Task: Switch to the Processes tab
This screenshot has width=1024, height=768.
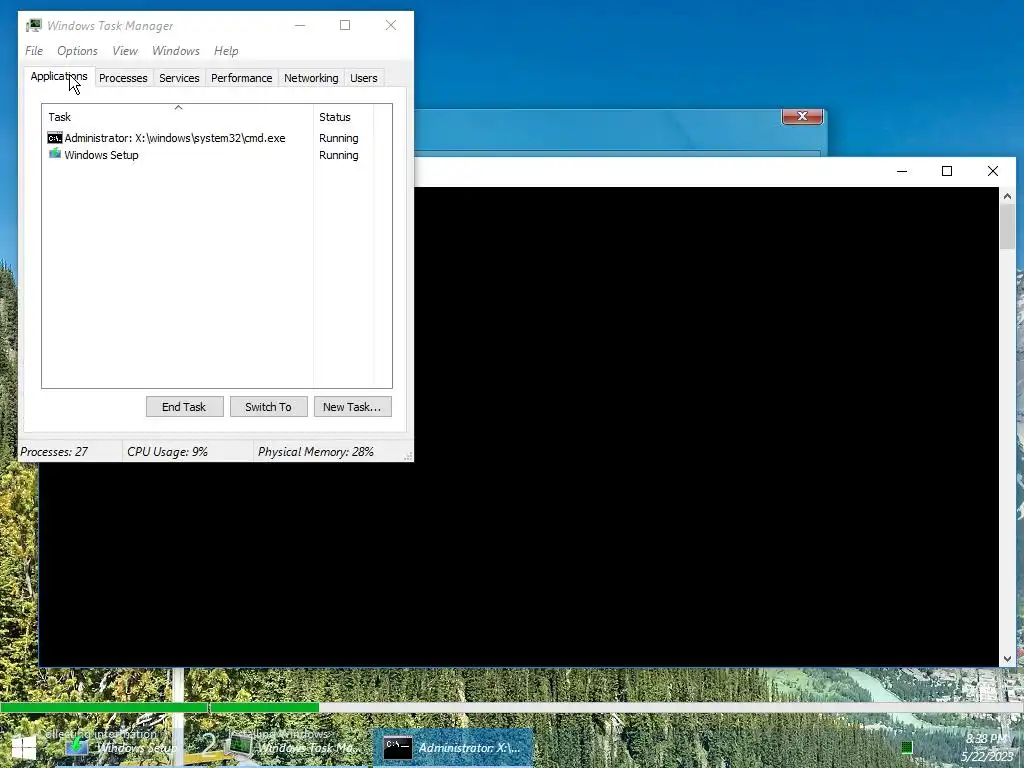Action: coord(123,78)
